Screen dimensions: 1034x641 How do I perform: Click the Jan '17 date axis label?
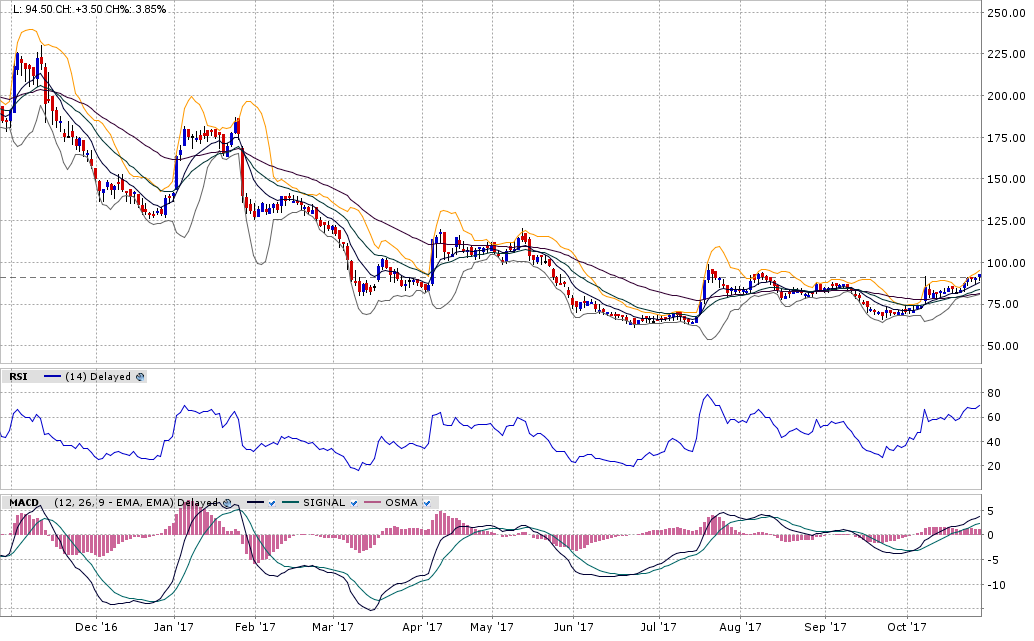pyautogui.click(x=174, y=627)
